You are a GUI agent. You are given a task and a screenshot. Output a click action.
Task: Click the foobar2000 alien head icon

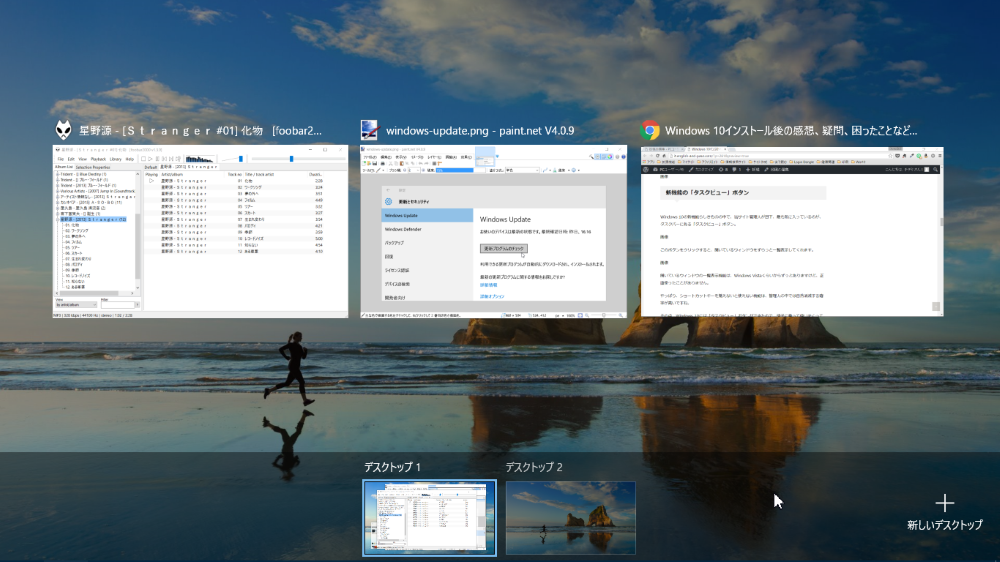click(x=64, y=130)
